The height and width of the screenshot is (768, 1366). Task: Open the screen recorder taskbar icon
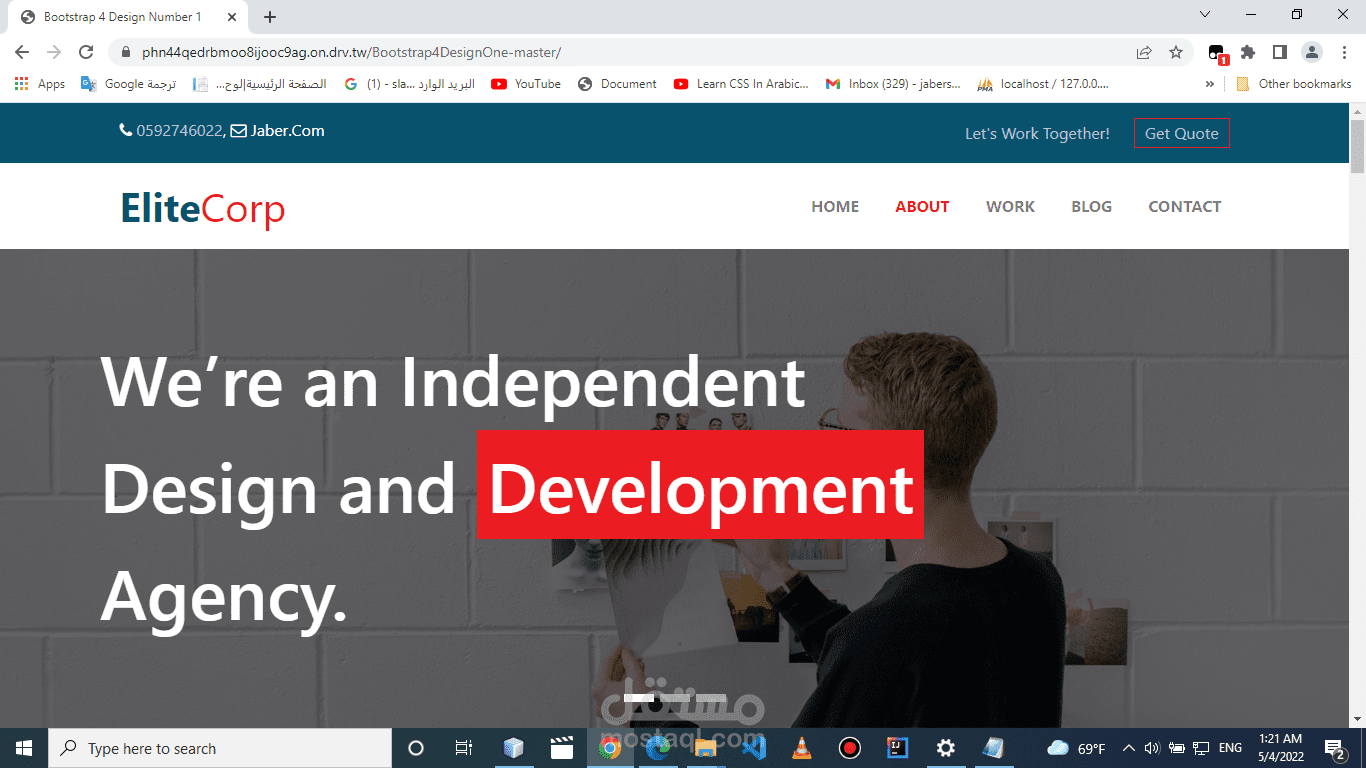click(x=849, y=748)
